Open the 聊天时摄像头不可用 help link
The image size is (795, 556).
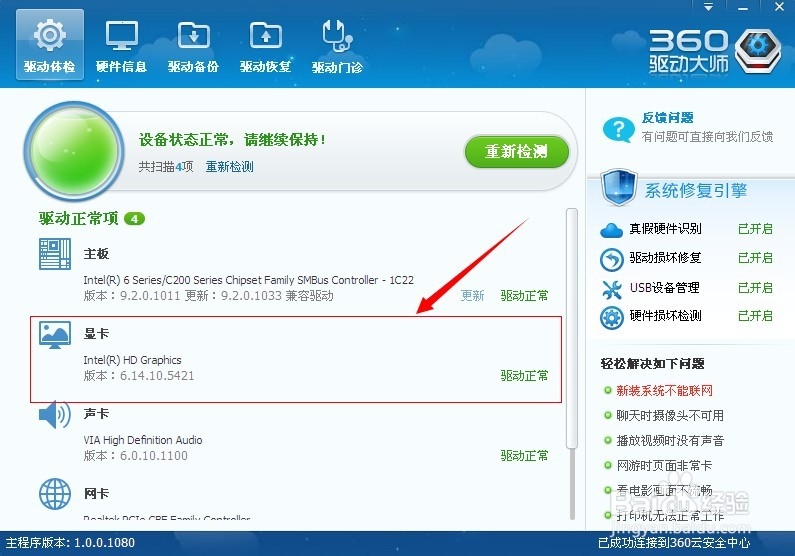coord(669,416)
